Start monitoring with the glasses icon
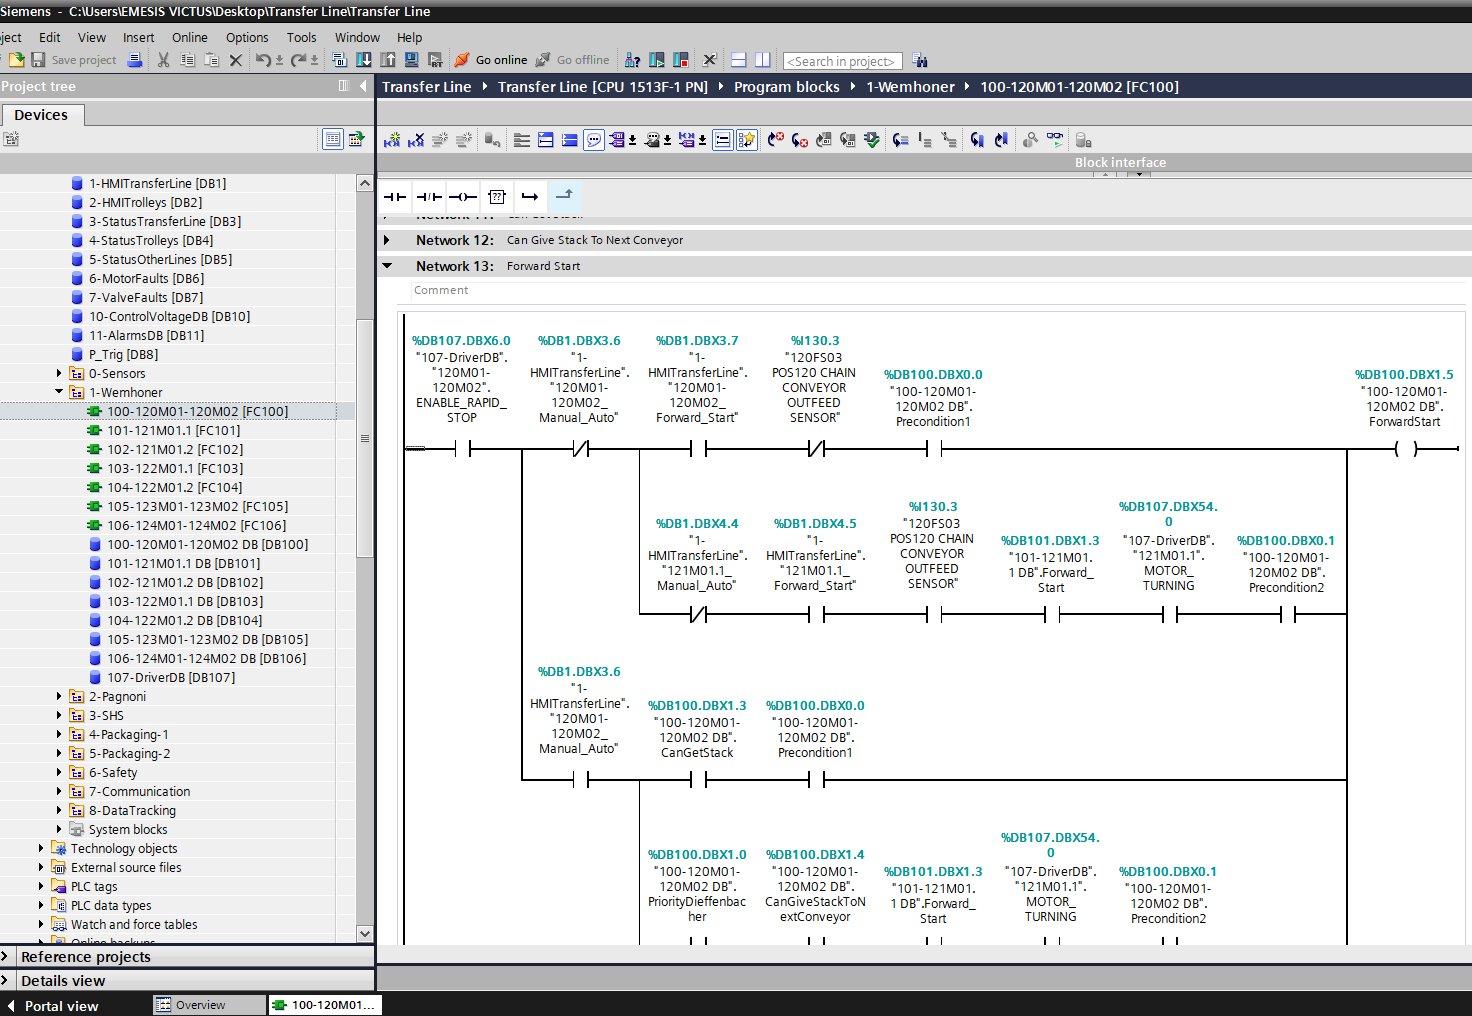The image size is (1472, 1016). click(x=1055, y=140)
